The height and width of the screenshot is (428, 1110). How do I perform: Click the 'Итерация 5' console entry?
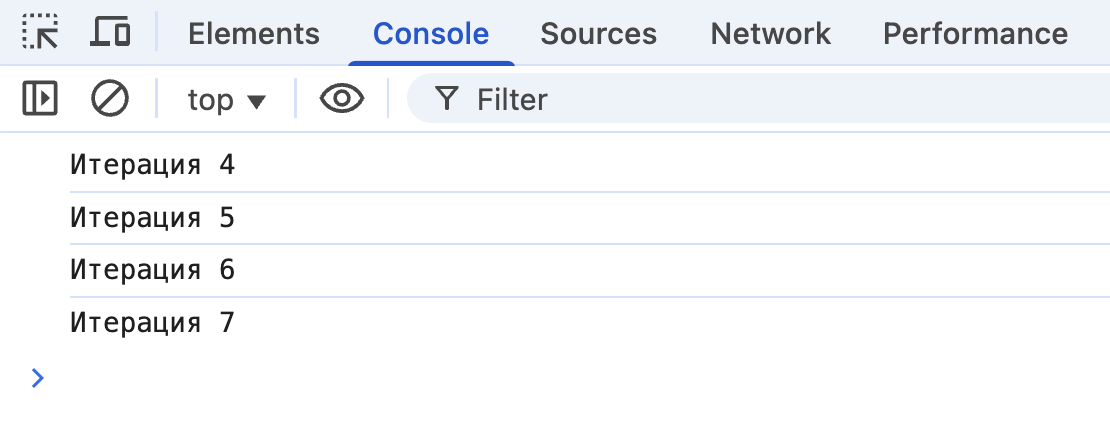153,217
